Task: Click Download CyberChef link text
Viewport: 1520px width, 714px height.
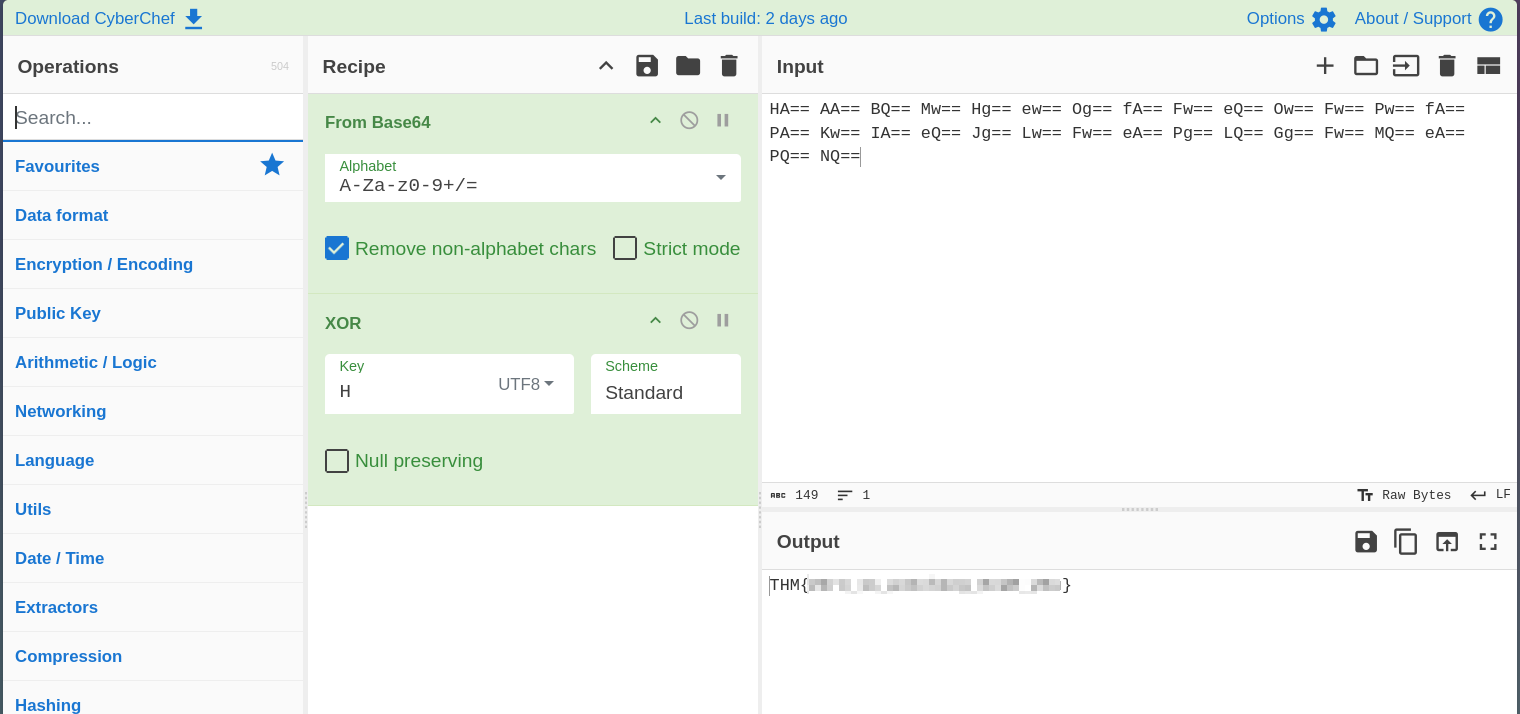Action: 95,18
